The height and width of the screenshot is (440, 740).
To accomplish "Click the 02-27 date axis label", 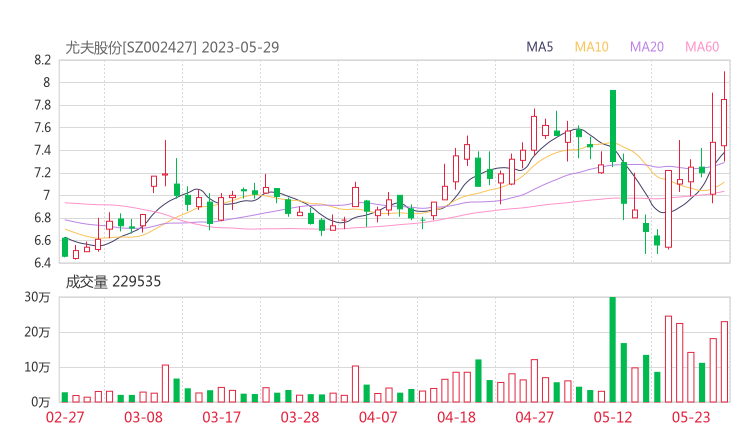I will tap(65, 417).
